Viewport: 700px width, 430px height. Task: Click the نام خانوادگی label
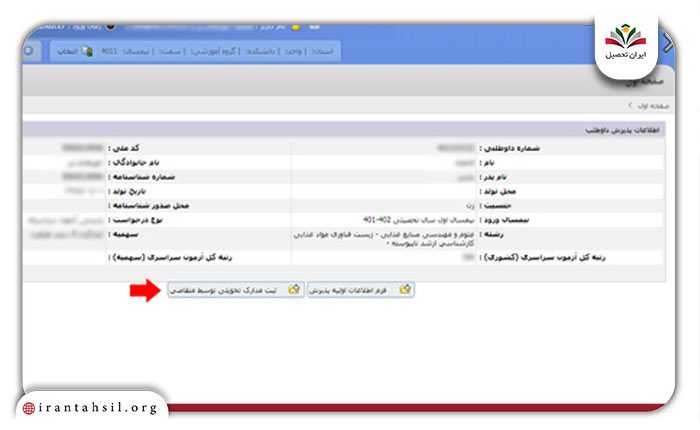pyautogui.click(x=133, y=163)
